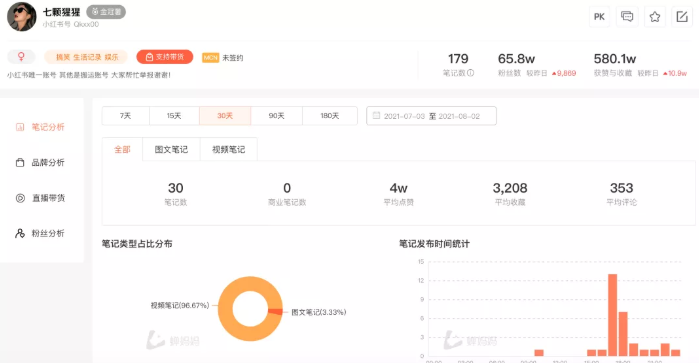Viewport: 699px width, 363px height.
Task: Click the 粉丝分析 person icon
Action: click(20, 233)
